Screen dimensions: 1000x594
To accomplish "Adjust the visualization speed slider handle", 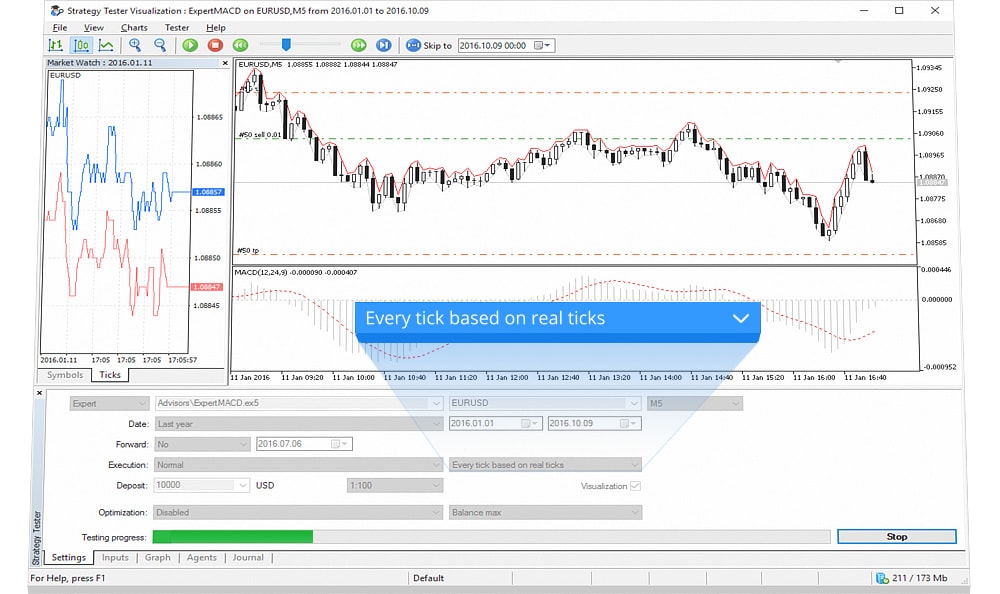I will pyautogui.click(x=286, y=44).
